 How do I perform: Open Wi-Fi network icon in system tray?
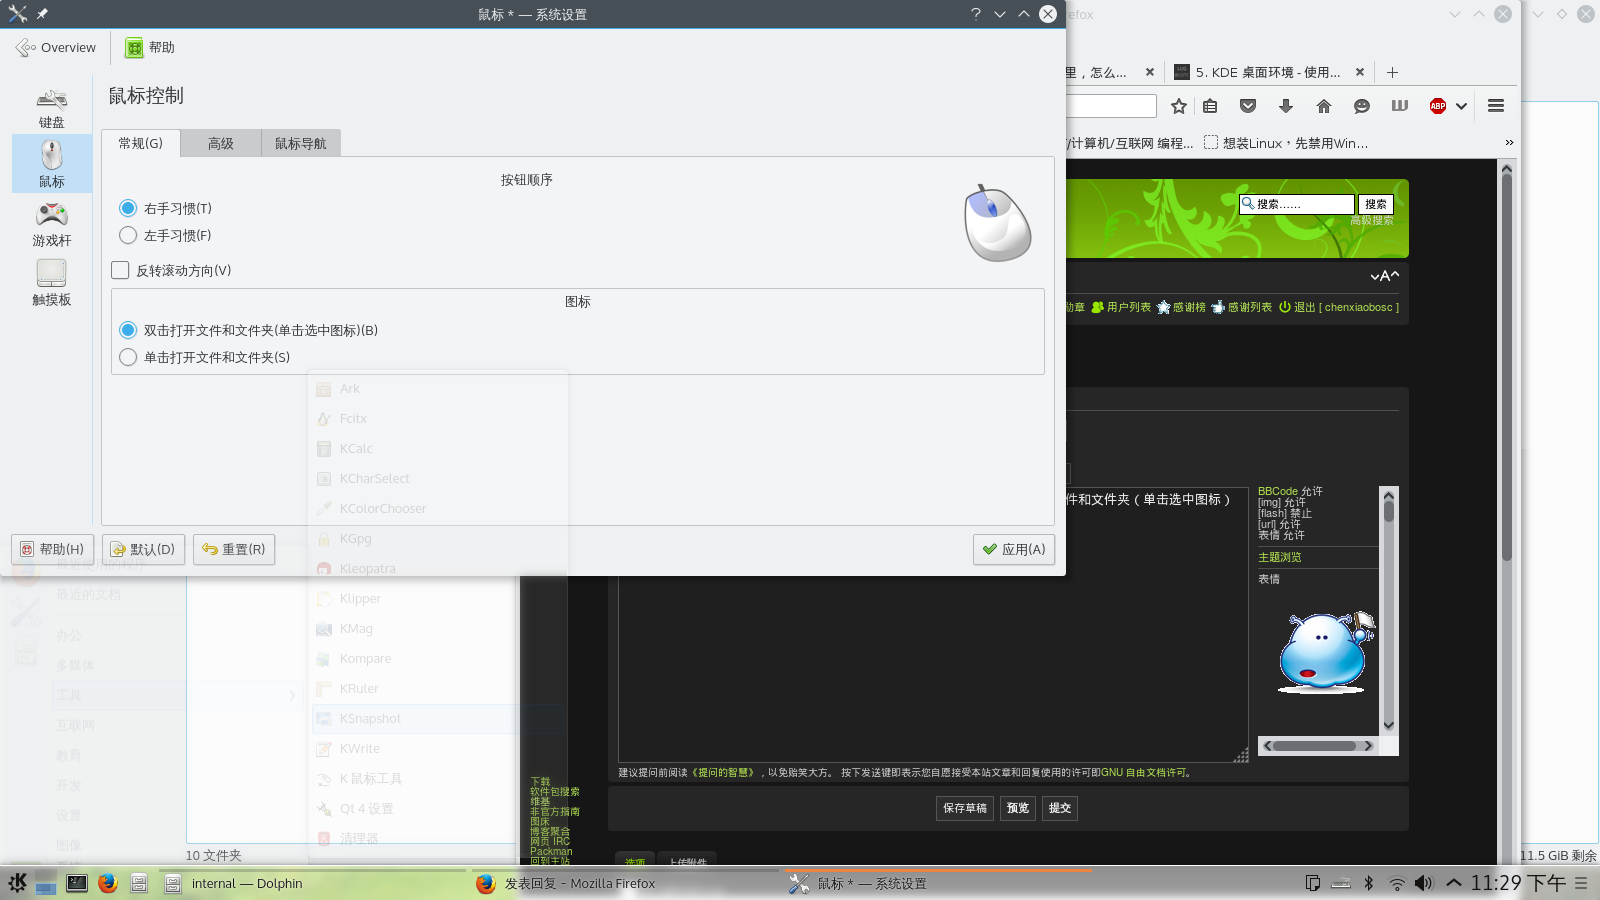click(x=1397, y=883)
